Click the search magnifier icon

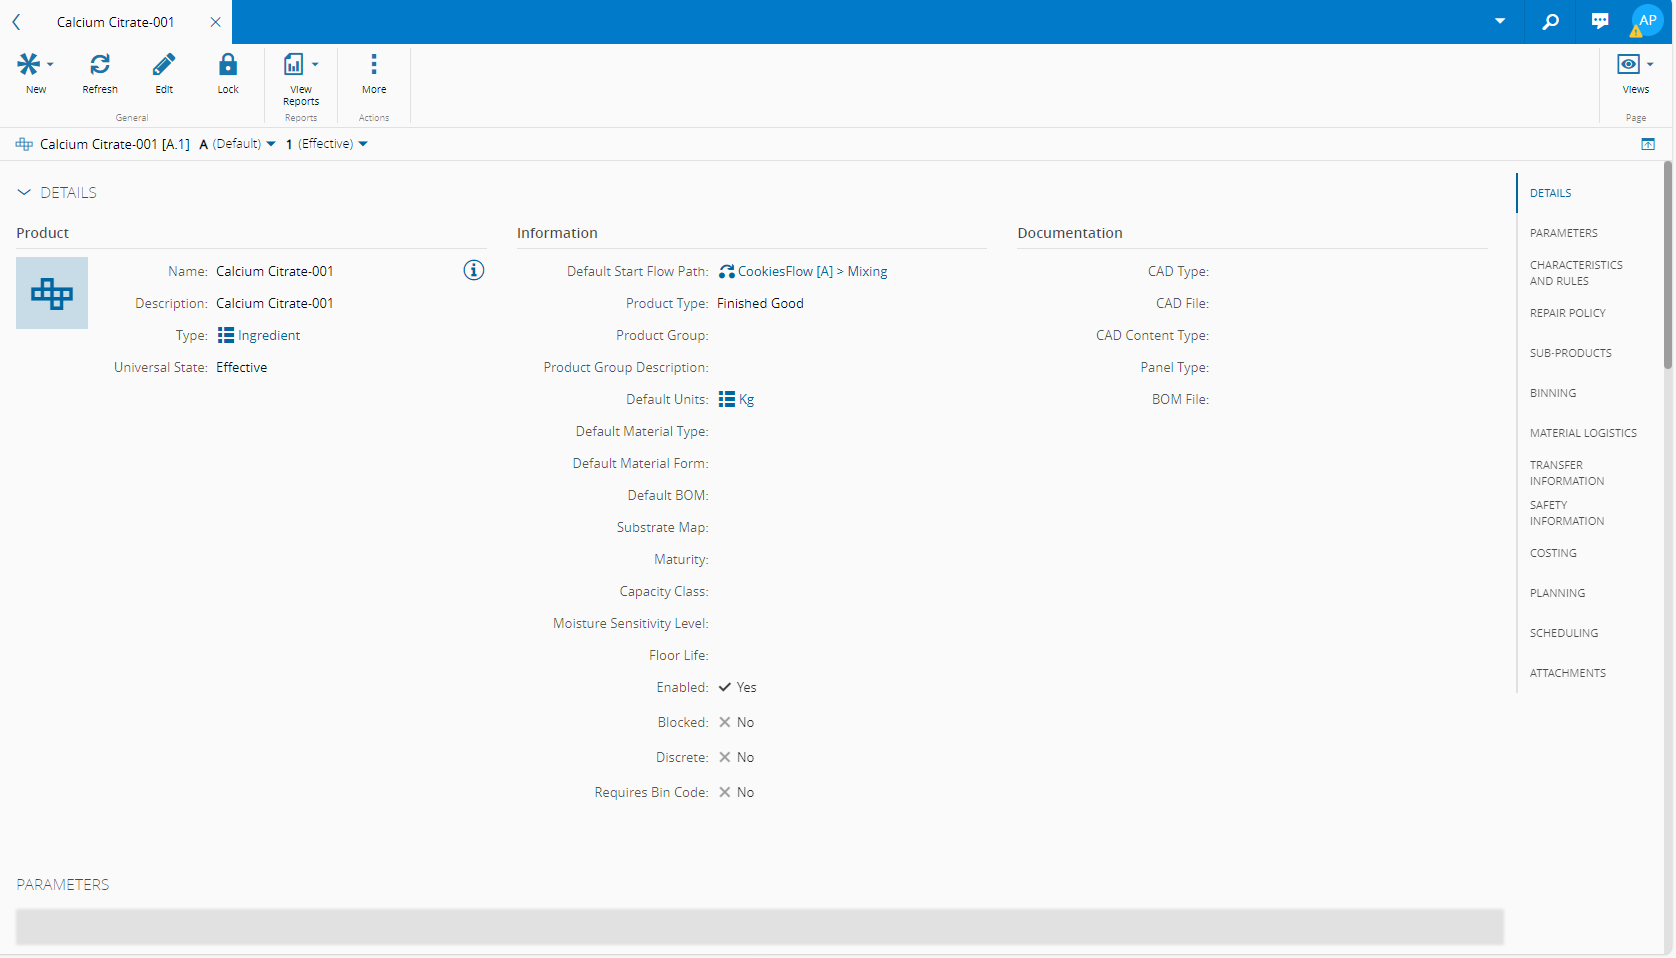pyautogui.click(x=1550, y=22)
